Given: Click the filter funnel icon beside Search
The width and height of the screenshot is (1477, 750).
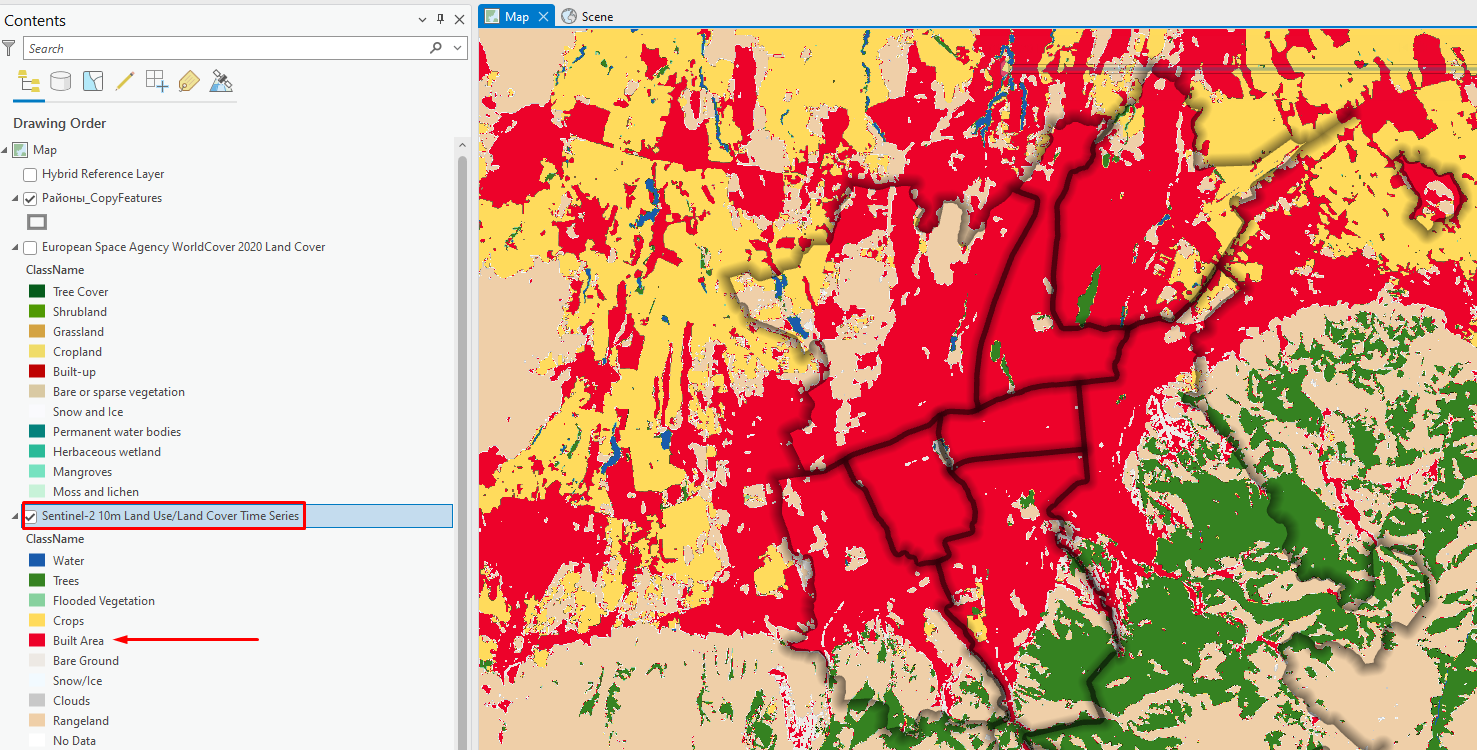Looking at the screenshot, I should pyautogui.click(x=9, y=48).
